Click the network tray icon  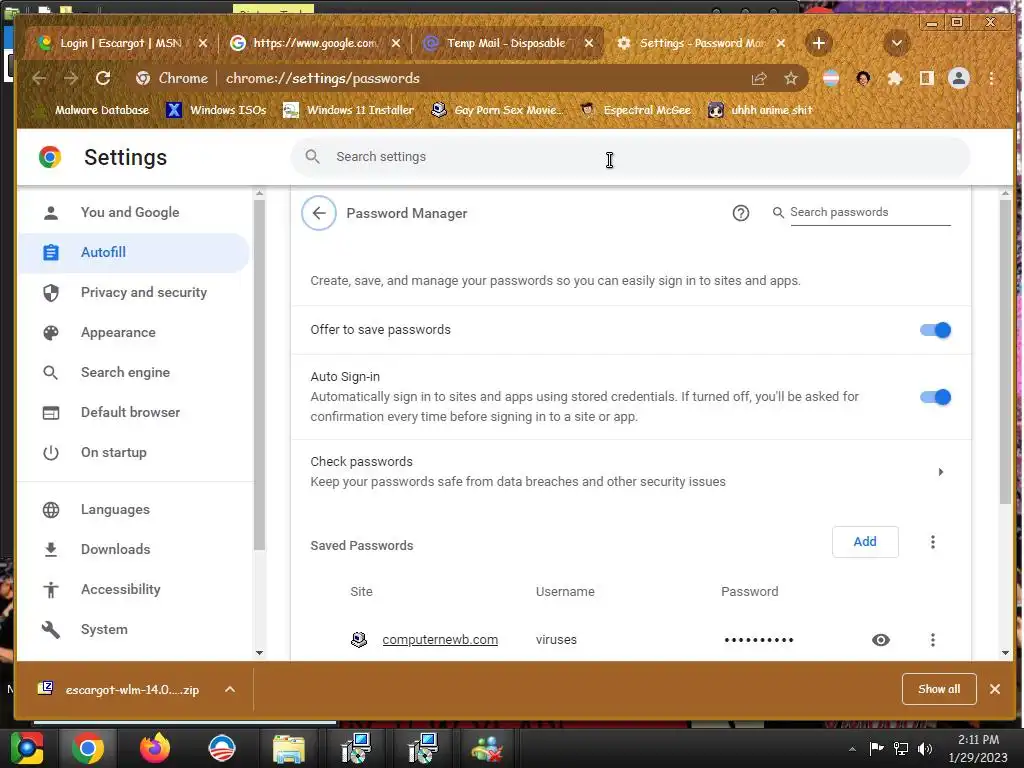point(901,749)
